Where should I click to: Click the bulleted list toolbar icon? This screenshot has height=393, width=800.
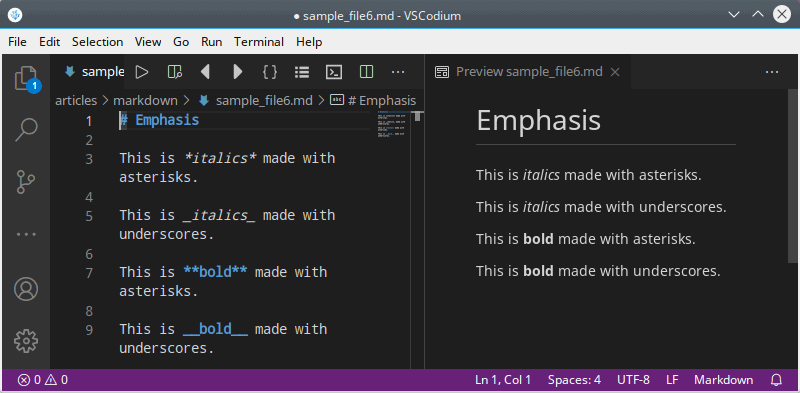(x=302, y=72)
